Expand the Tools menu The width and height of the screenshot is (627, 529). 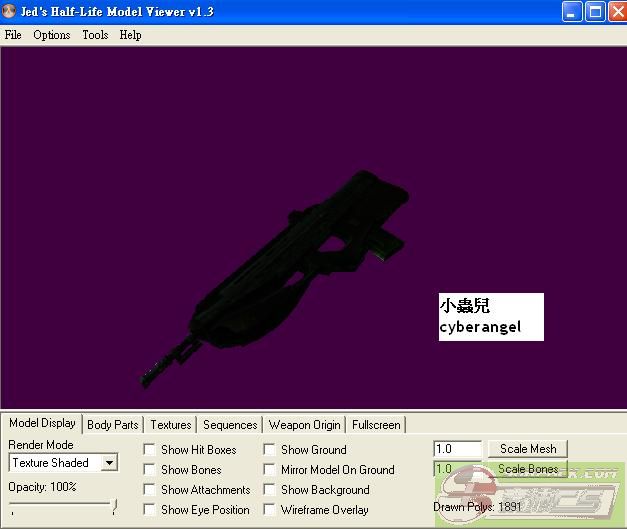click(x=95, y=35)
